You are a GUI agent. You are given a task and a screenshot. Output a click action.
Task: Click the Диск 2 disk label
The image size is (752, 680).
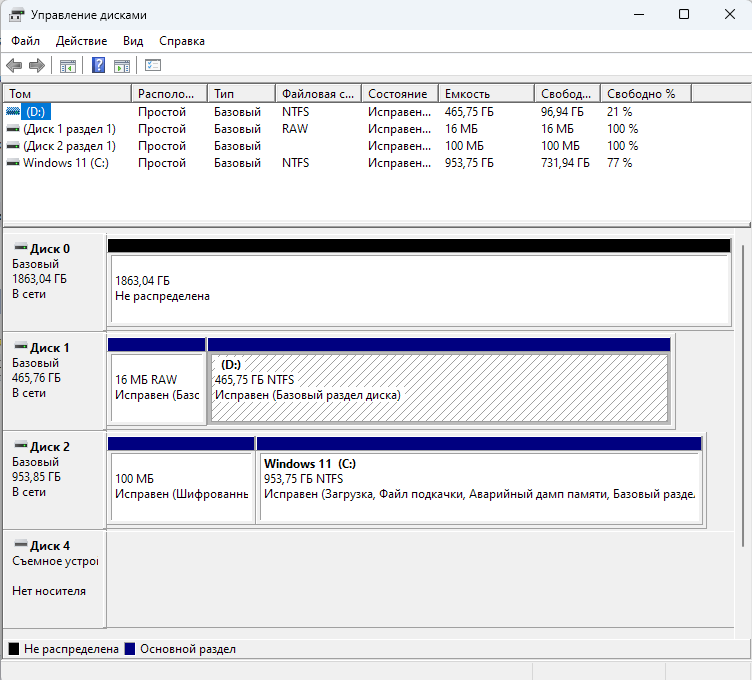pos(50,447)
